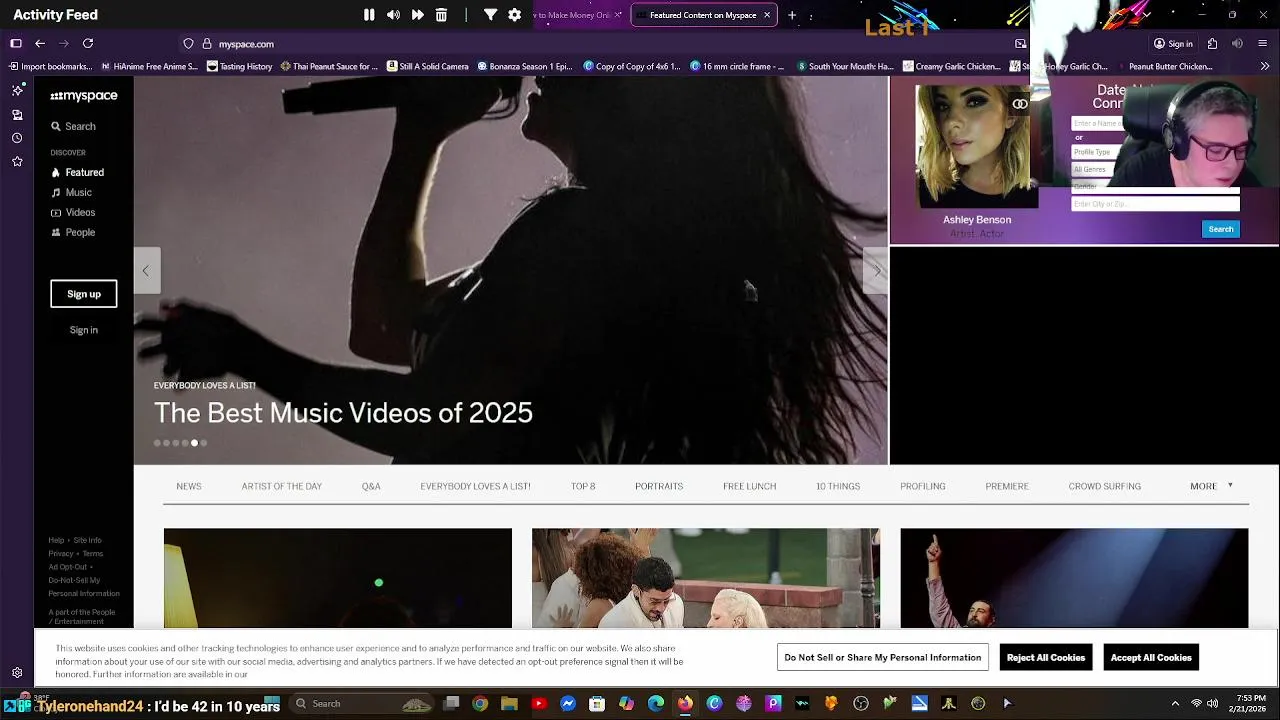The width and height of the screenshot is (1280, 720).
Task: Click the myspace.com address bar
Action: pyautogui.click(x=246, y=44)
